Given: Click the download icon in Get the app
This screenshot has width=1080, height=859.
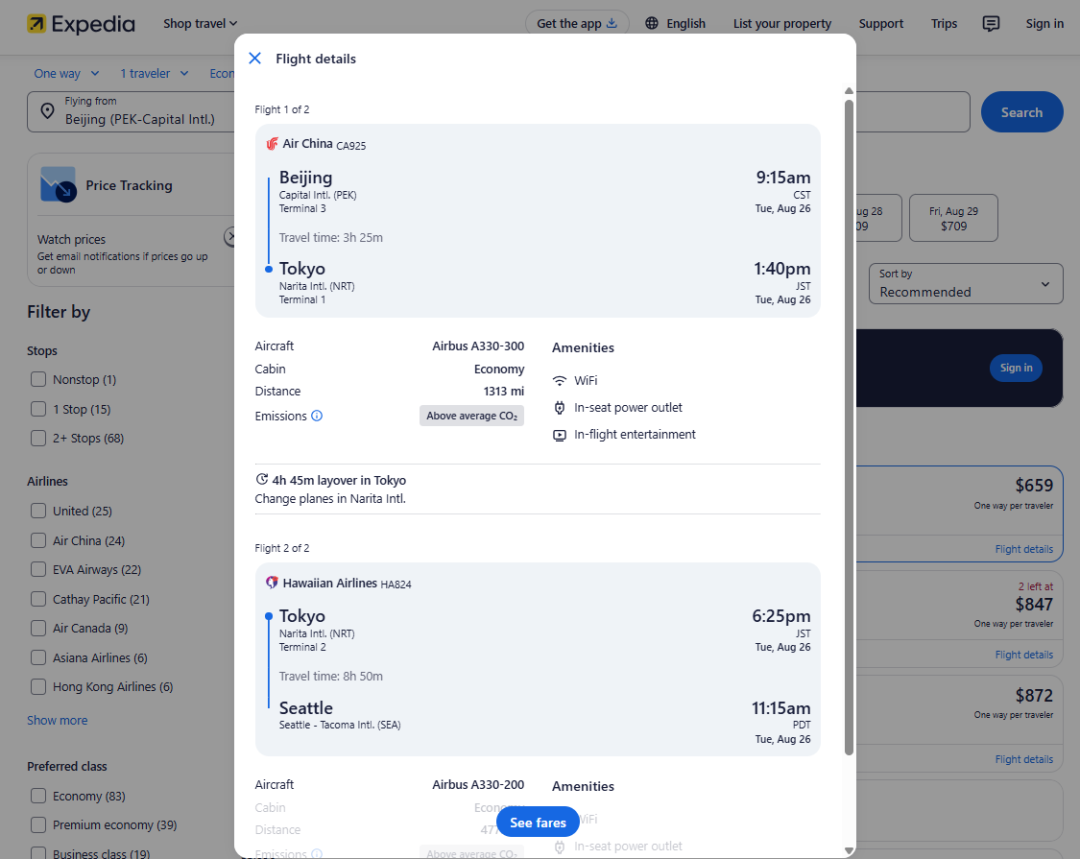Looking at the screenshot, I should coord(612,23).
